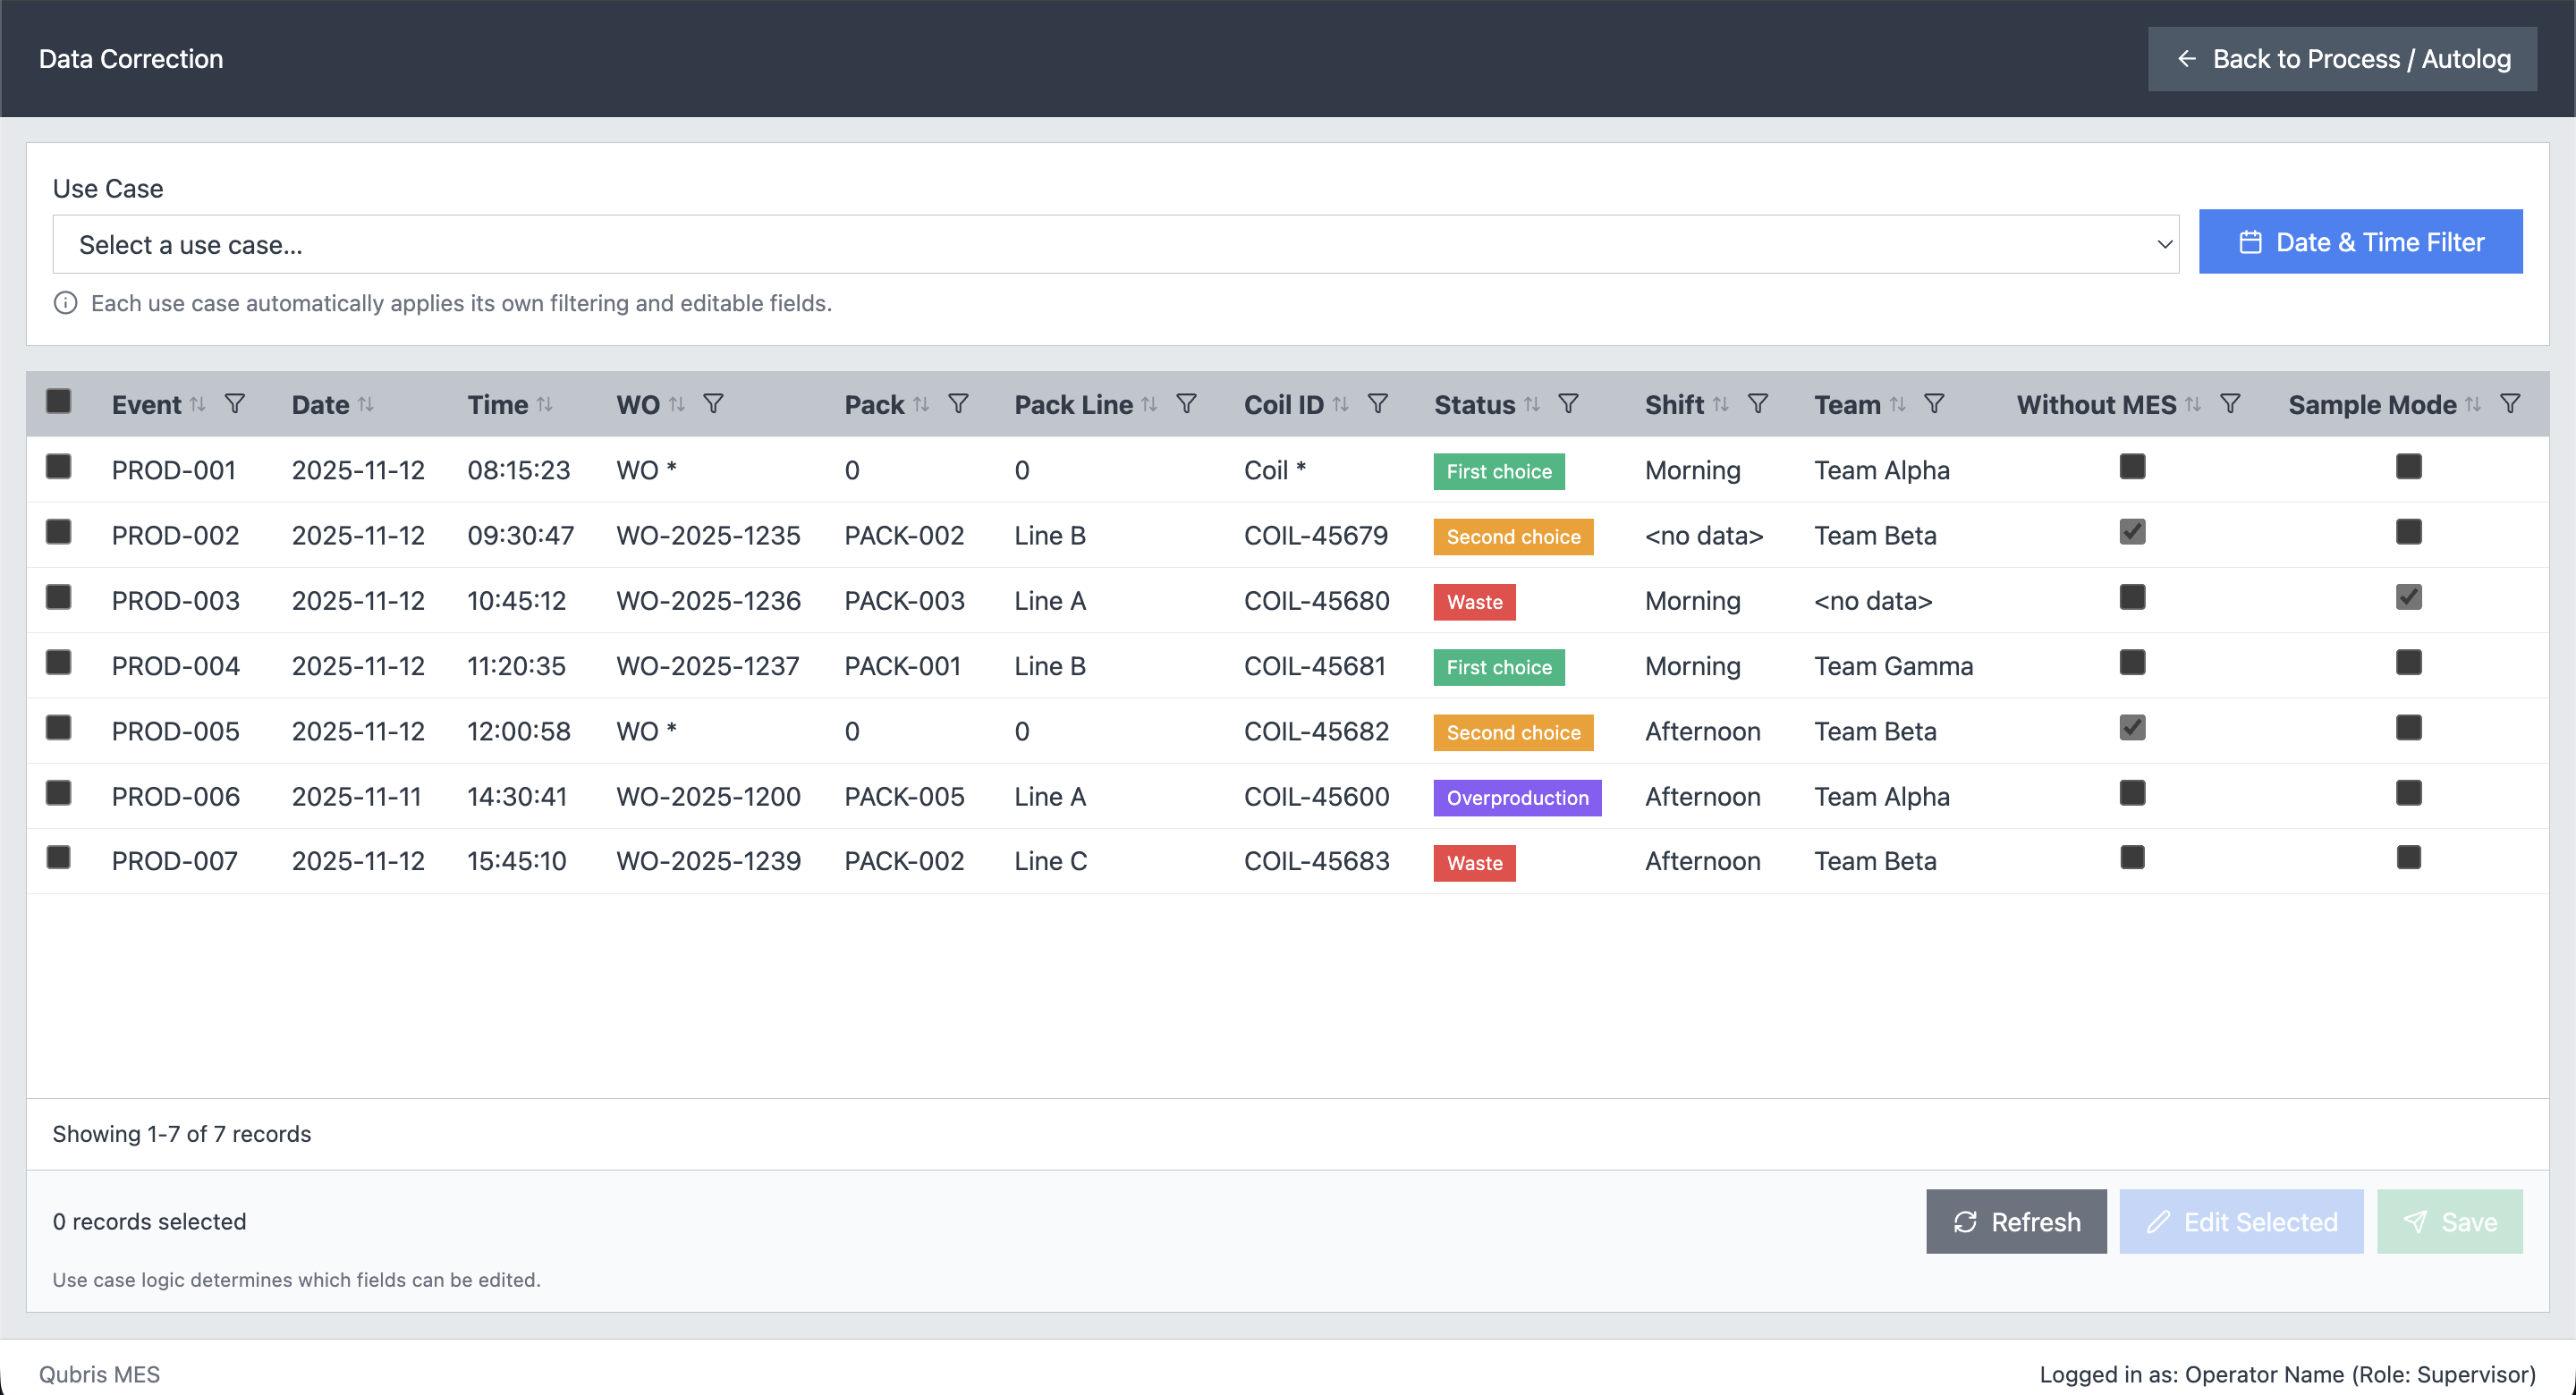Sort the Time column via arrows icon
The width and height of the screenshot is (2576, 1395).
tap(545, 404)
